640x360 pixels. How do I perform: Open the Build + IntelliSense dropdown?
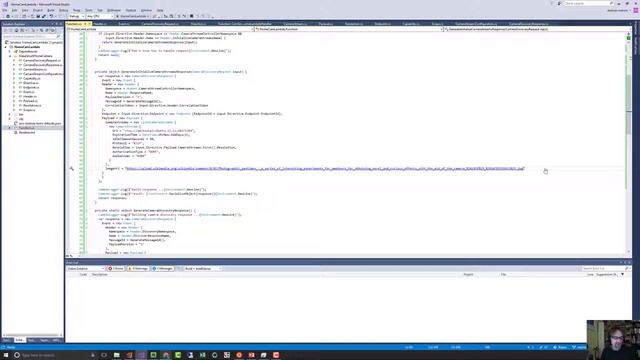(x=202, y=269)
